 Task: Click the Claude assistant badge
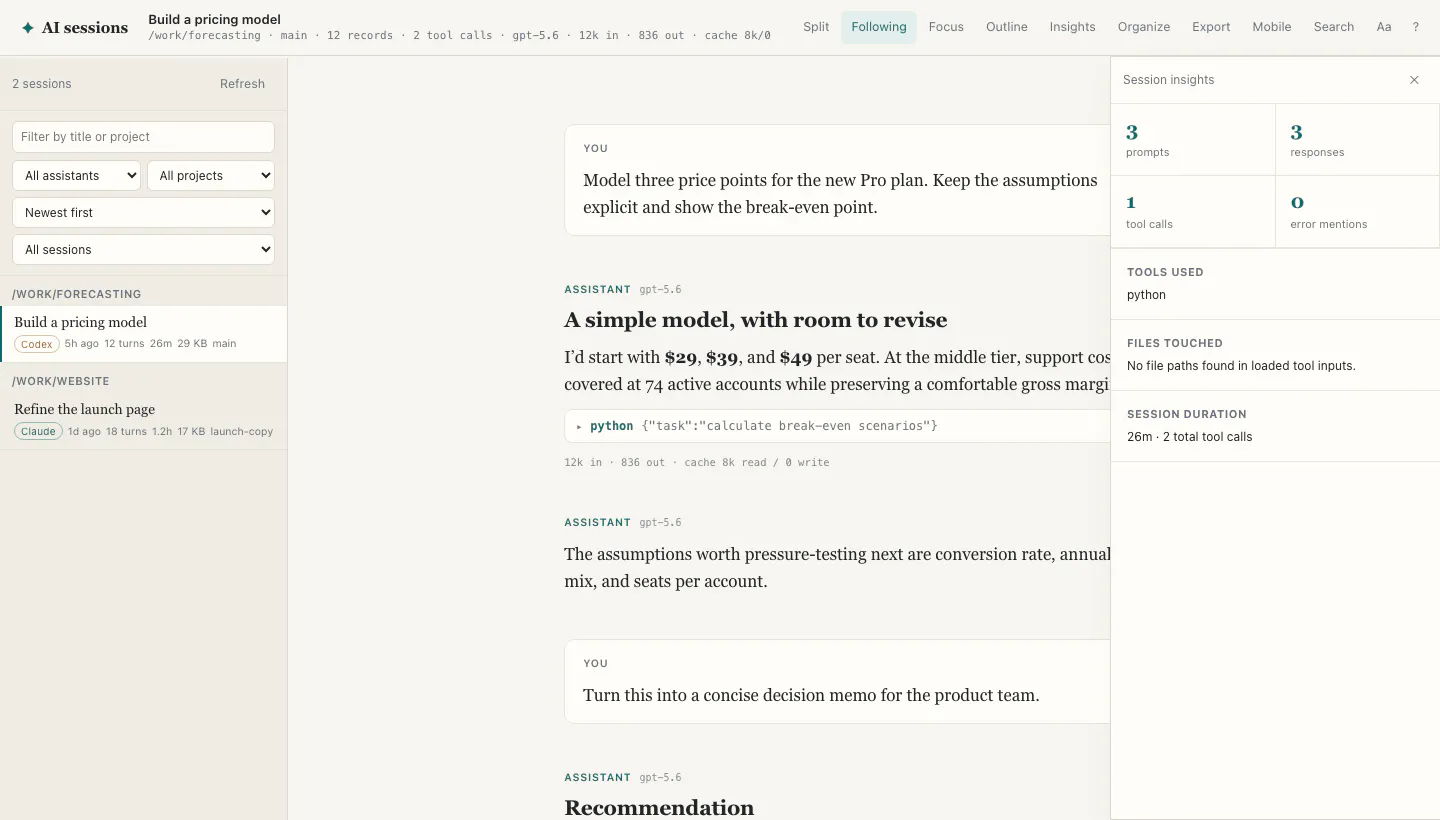click(x=38, y=431)
